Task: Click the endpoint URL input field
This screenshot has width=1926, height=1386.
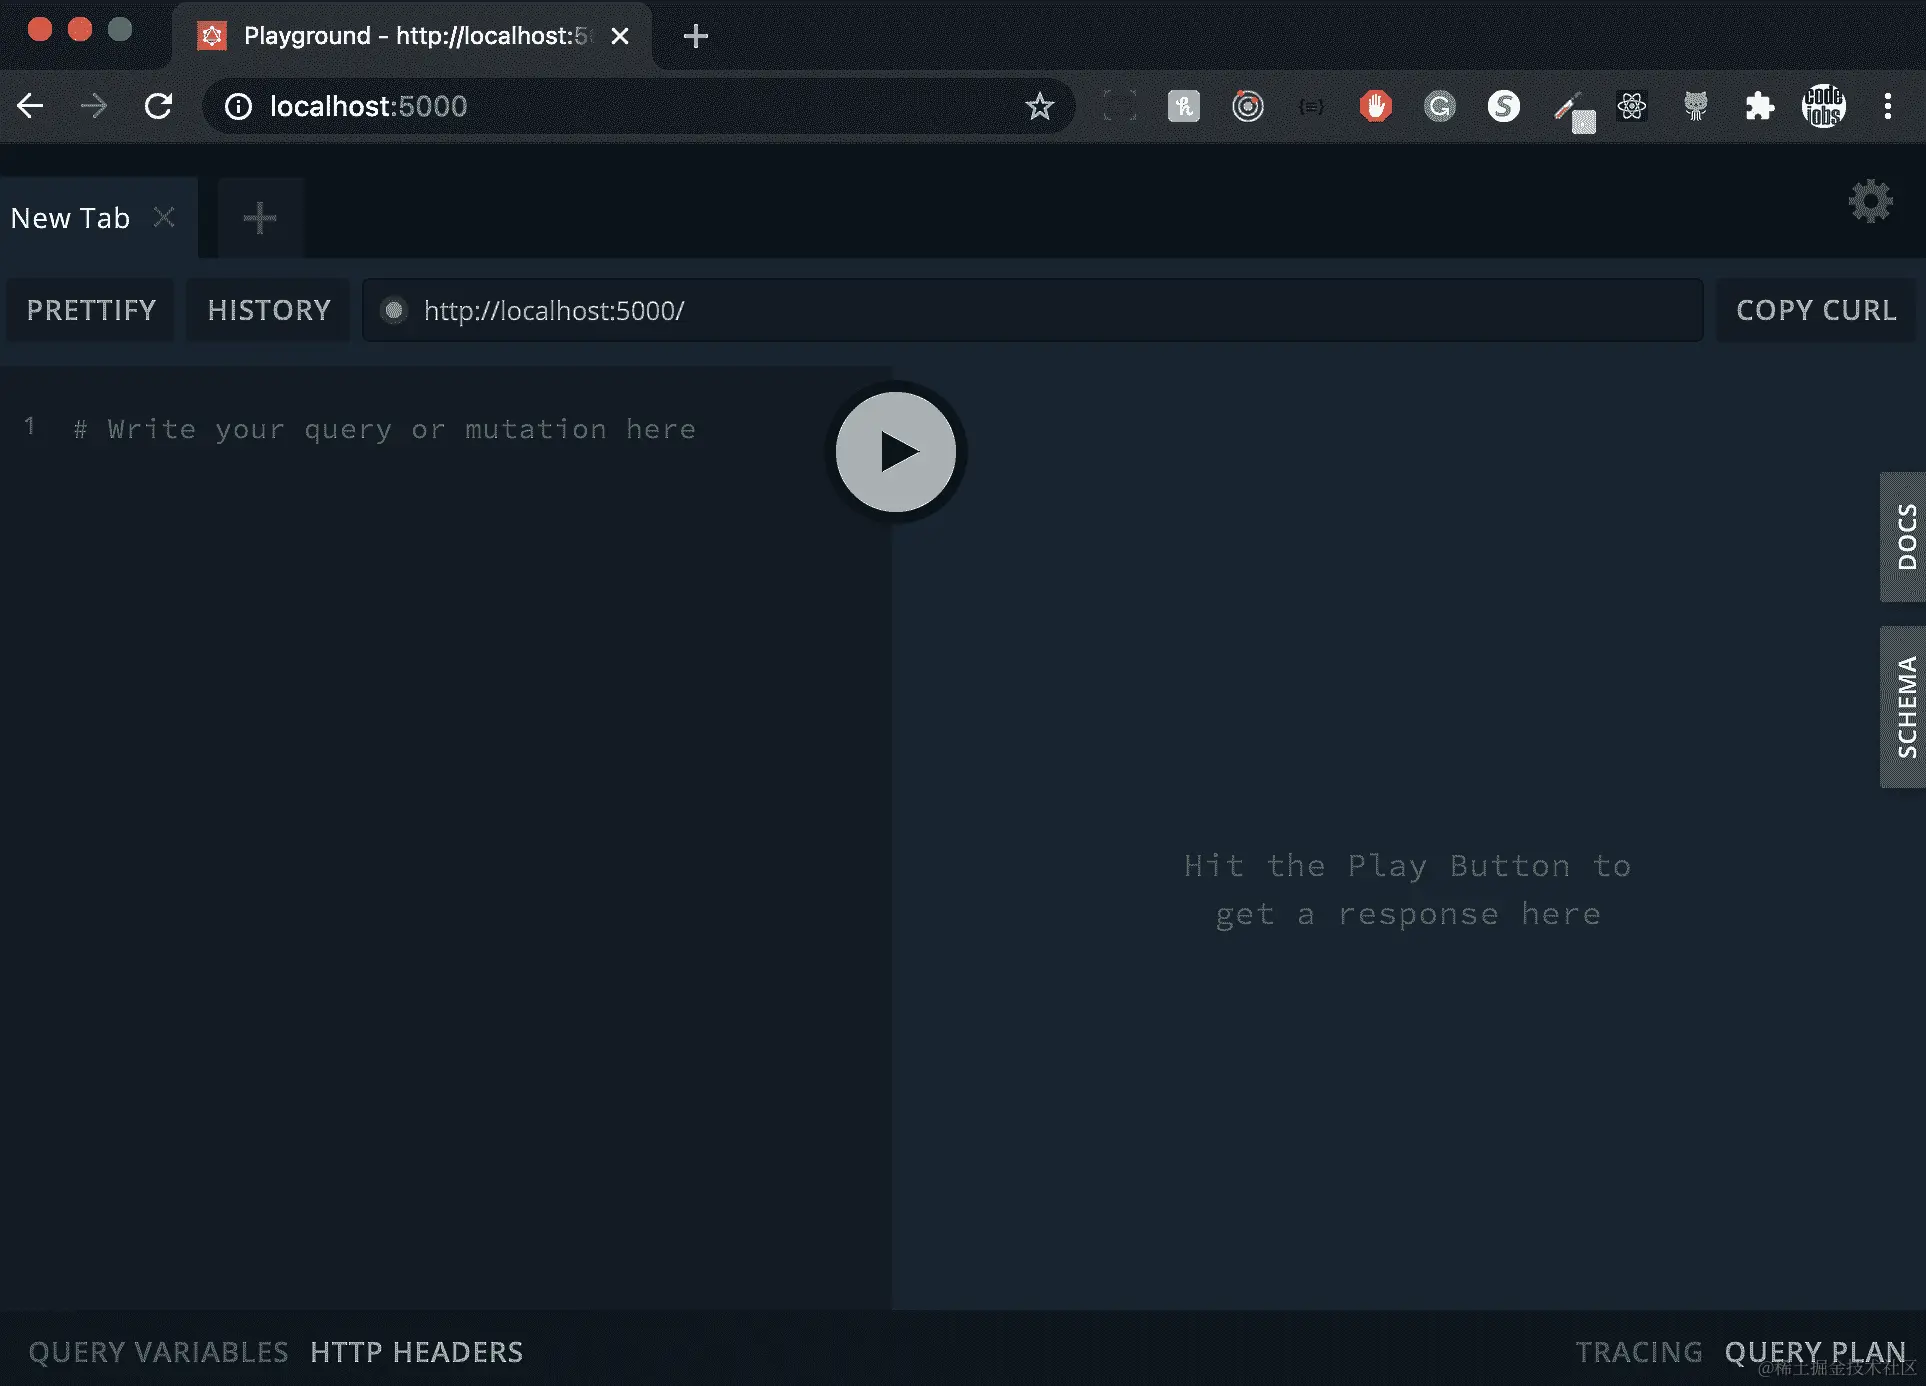Action: tap(1040, 311)
